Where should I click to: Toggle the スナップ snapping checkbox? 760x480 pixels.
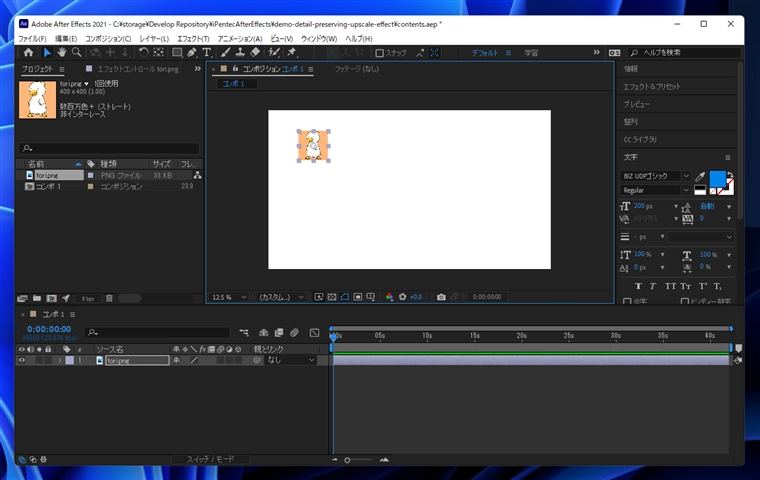[380, 53]
